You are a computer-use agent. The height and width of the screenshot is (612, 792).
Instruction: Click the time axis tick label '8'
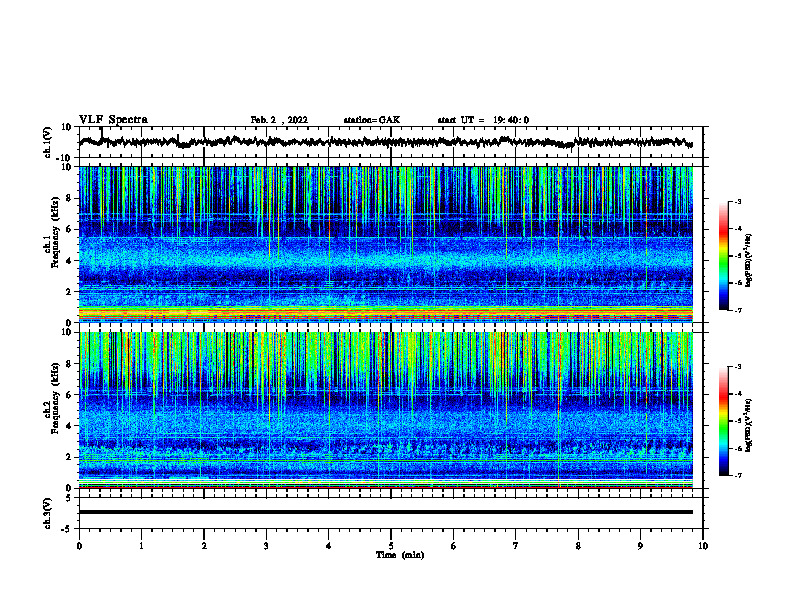(x=578, y=546)
